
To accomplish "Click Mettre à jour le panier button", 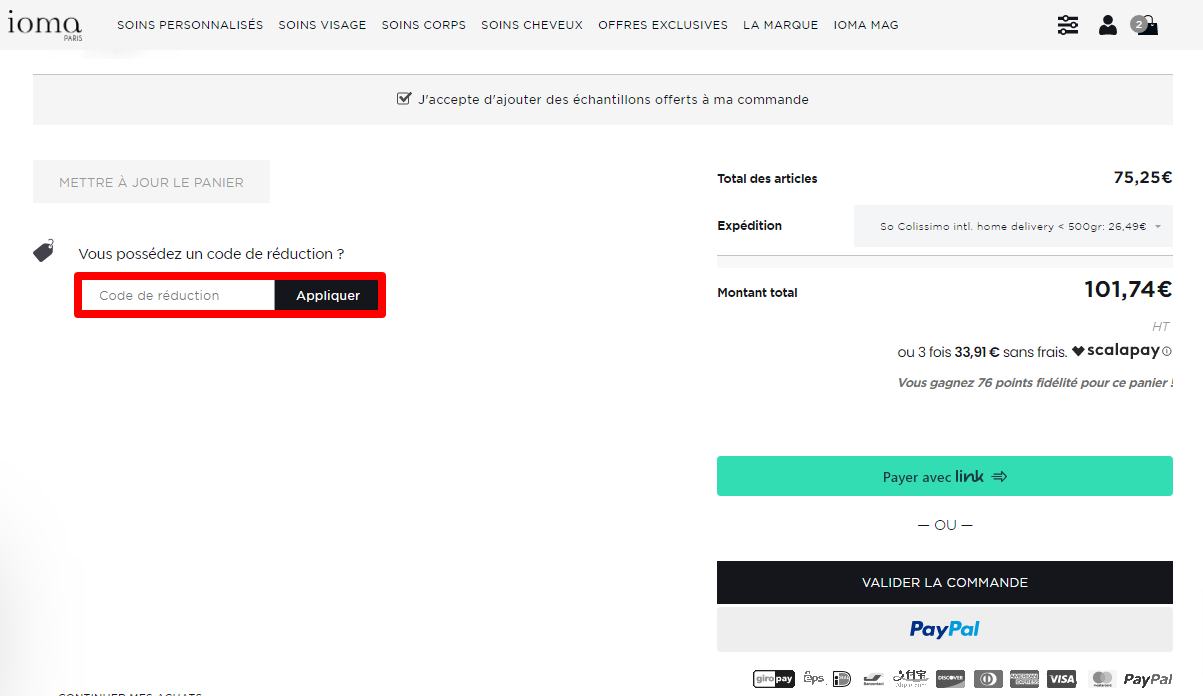I will click(x=151, y=182).
